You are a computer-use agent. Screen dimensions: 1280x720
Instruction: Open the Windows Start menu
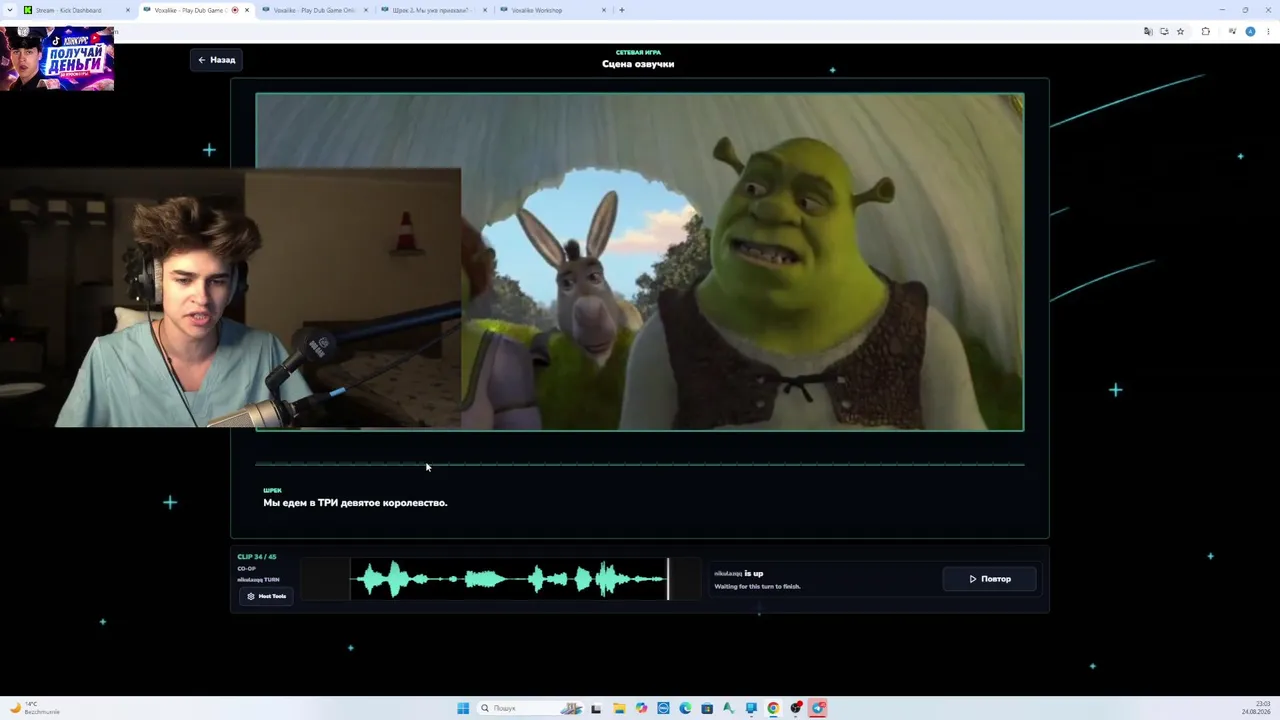pos(463,708)
